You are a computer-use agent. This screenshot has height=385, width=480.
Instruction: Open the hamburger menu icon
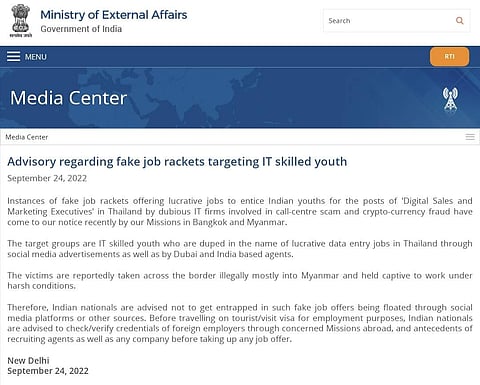pyautogui.click(x=14, y=56)
